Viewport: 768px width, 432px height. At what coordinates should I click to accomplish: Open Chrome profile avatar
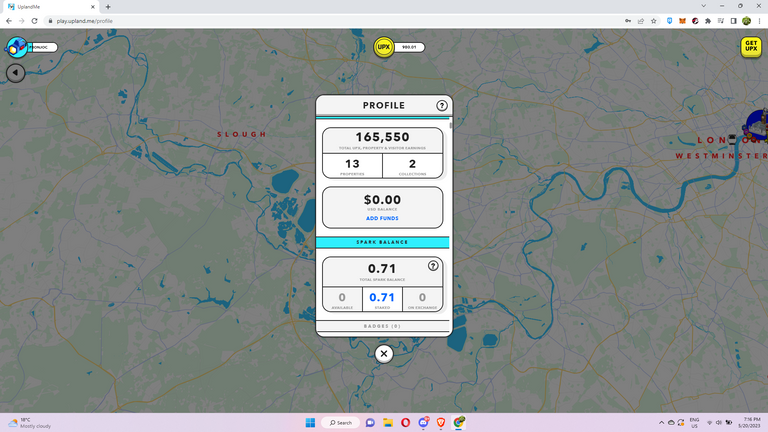coord(746,21)
